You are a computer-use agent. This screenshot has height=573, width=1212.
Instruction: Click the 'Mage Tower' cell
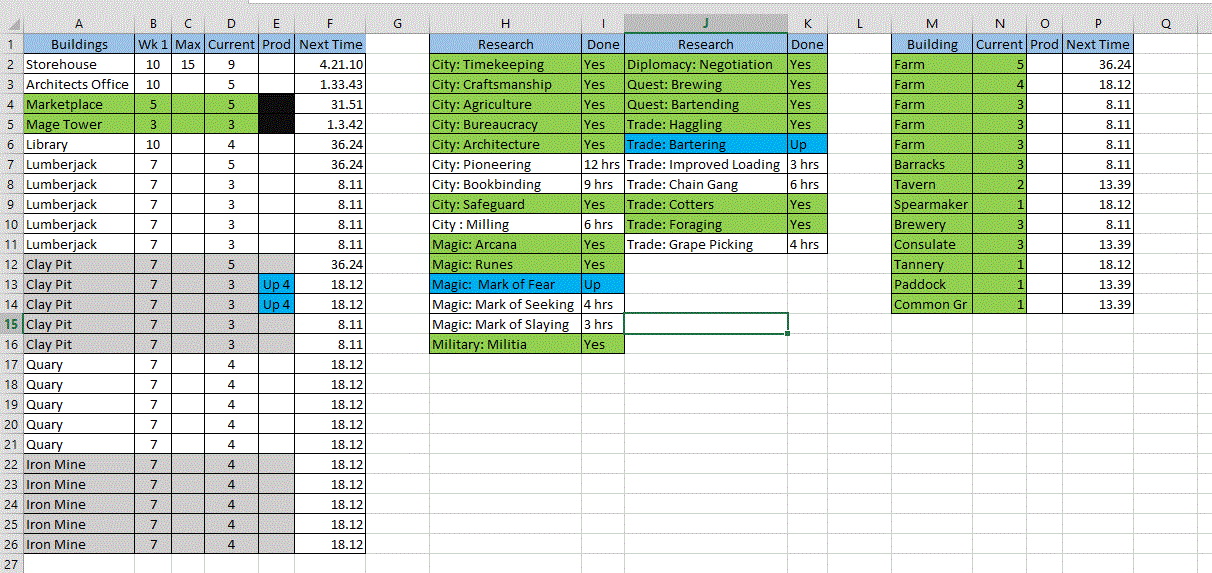pyautogui.click(x=79, y=124)
